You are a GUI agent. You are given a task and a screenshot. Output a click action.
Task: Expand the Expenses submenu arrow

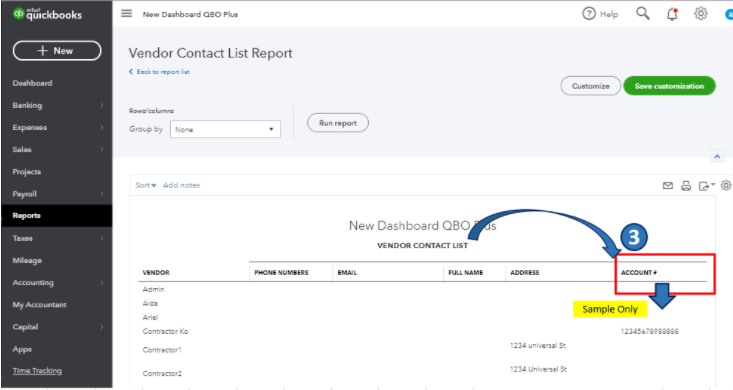[x=101, y=127]
